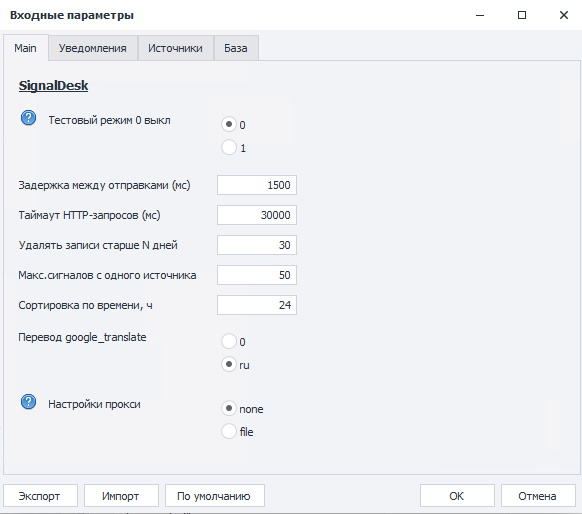Switch to the Источники tab
Image resolution: width=582 pixels, height=514 pixels.
176,48
